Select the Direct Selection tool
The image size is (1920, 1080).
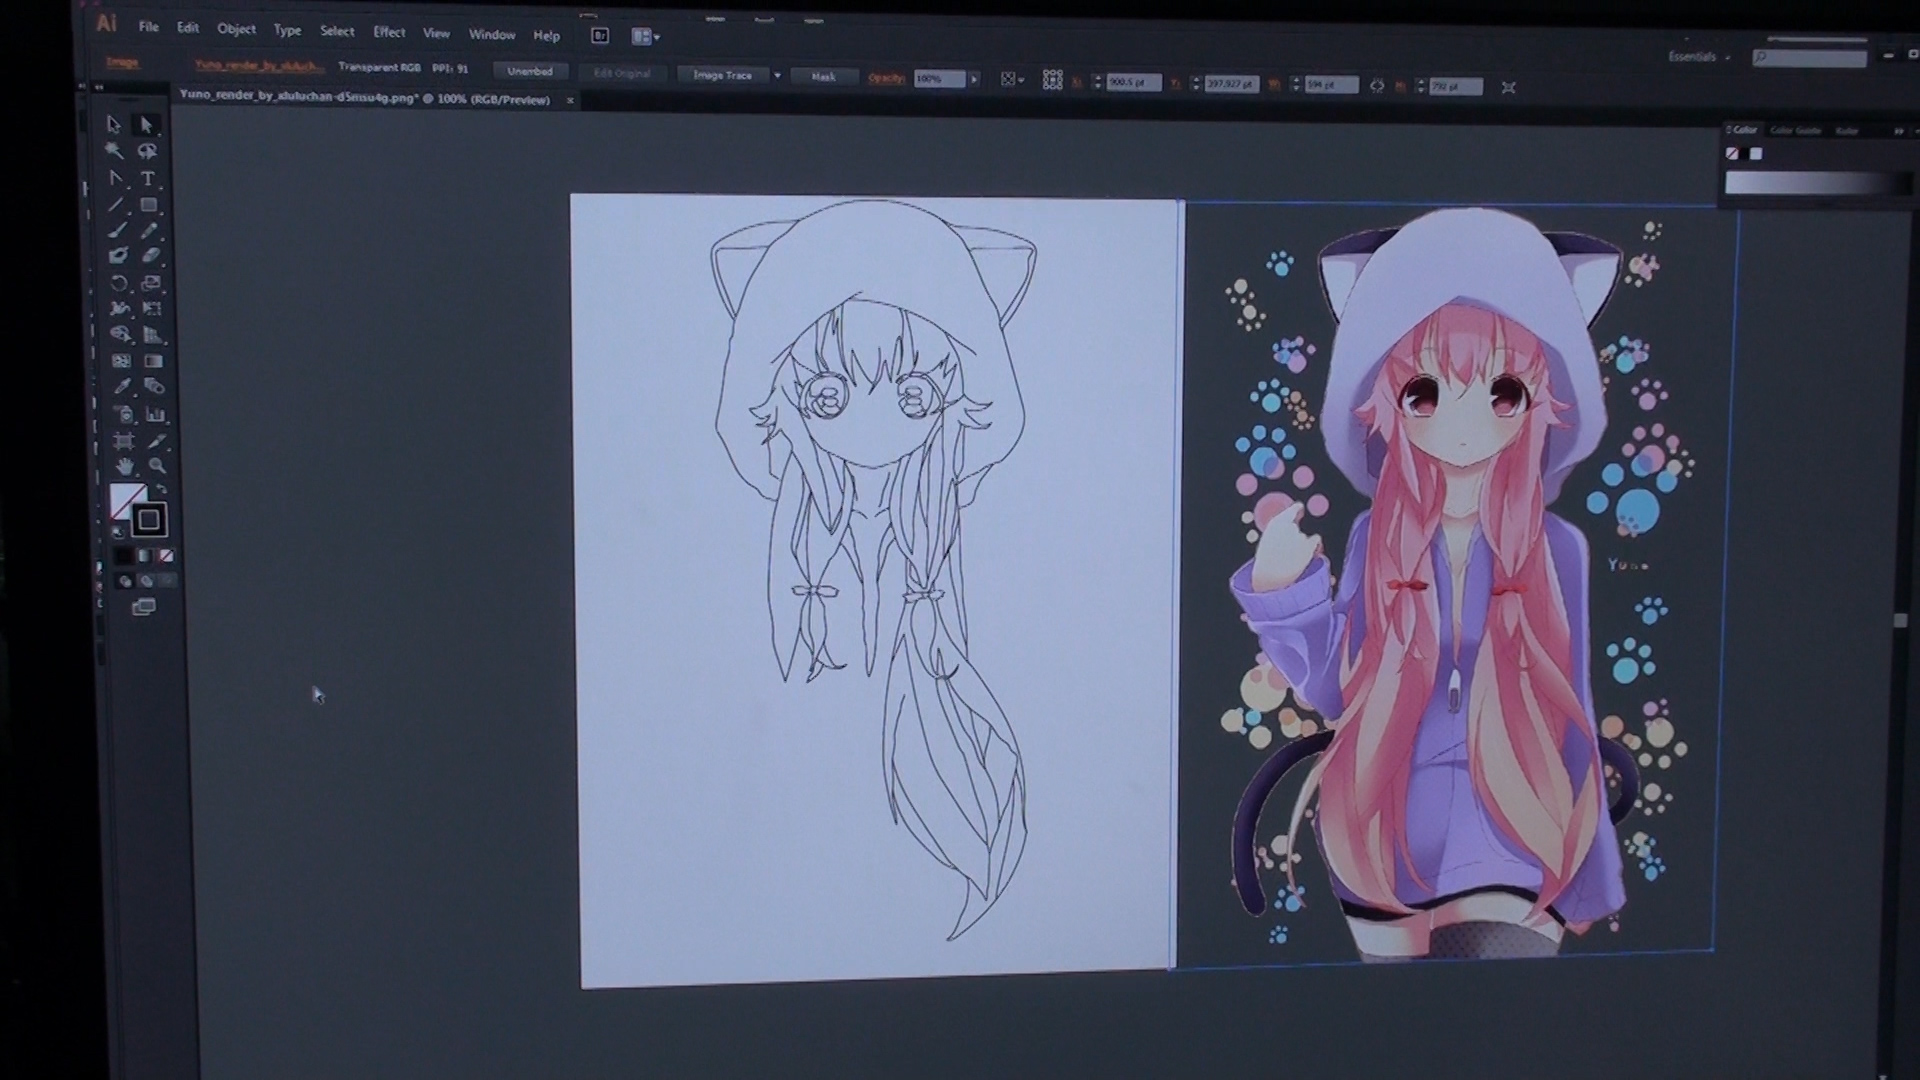click(147, 125)
